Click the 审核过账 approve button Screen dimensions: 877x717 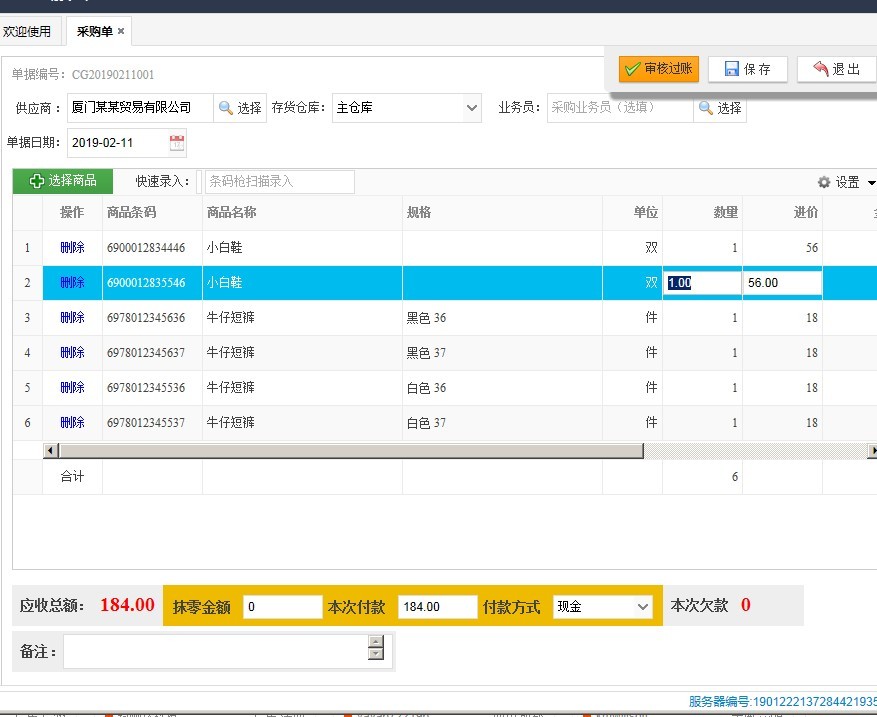[659, 69]
